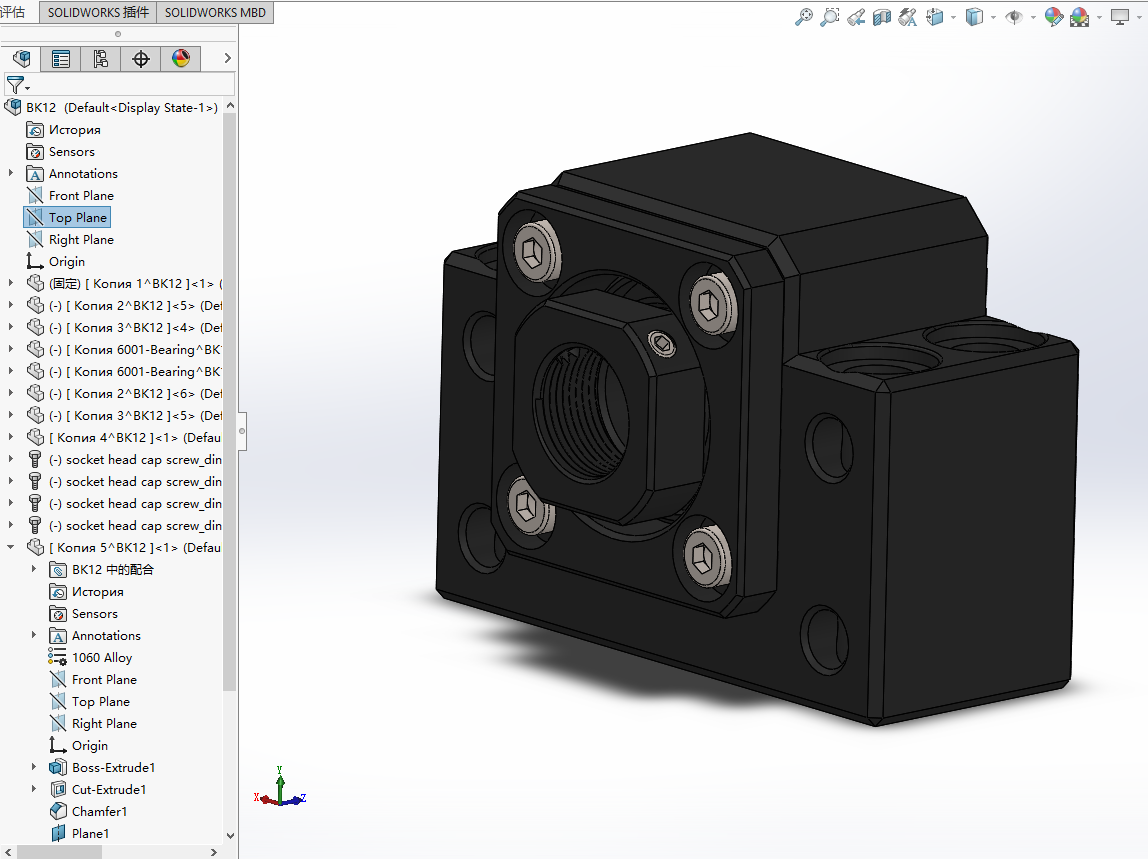Viewport: 1148px width, 859px height.
Task: Open the View Orientation dropdown arrow
Action: click(x=953, y=18)
